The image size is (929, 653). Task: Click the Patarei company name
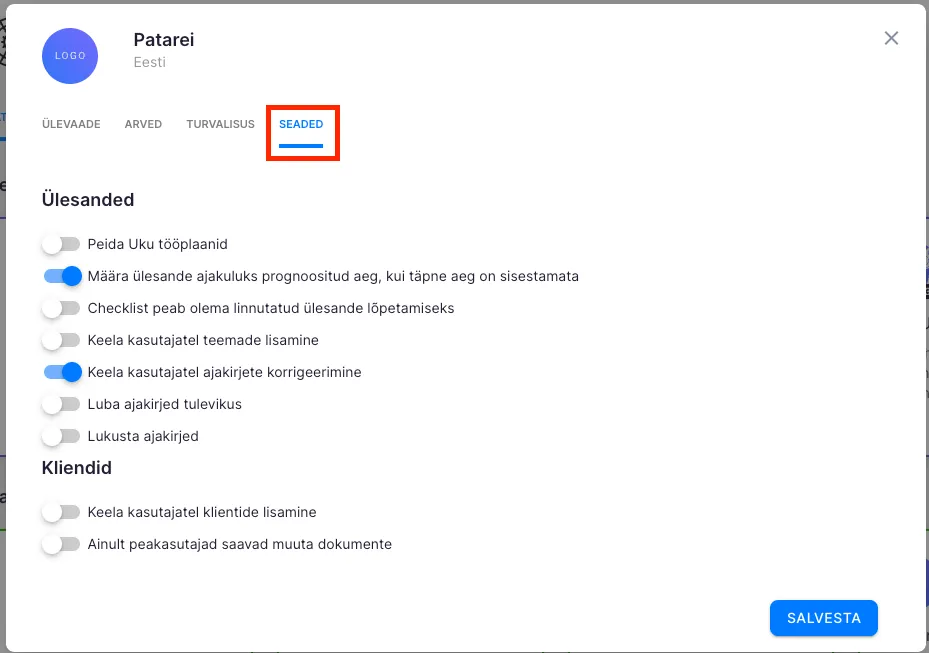(164, 40)
